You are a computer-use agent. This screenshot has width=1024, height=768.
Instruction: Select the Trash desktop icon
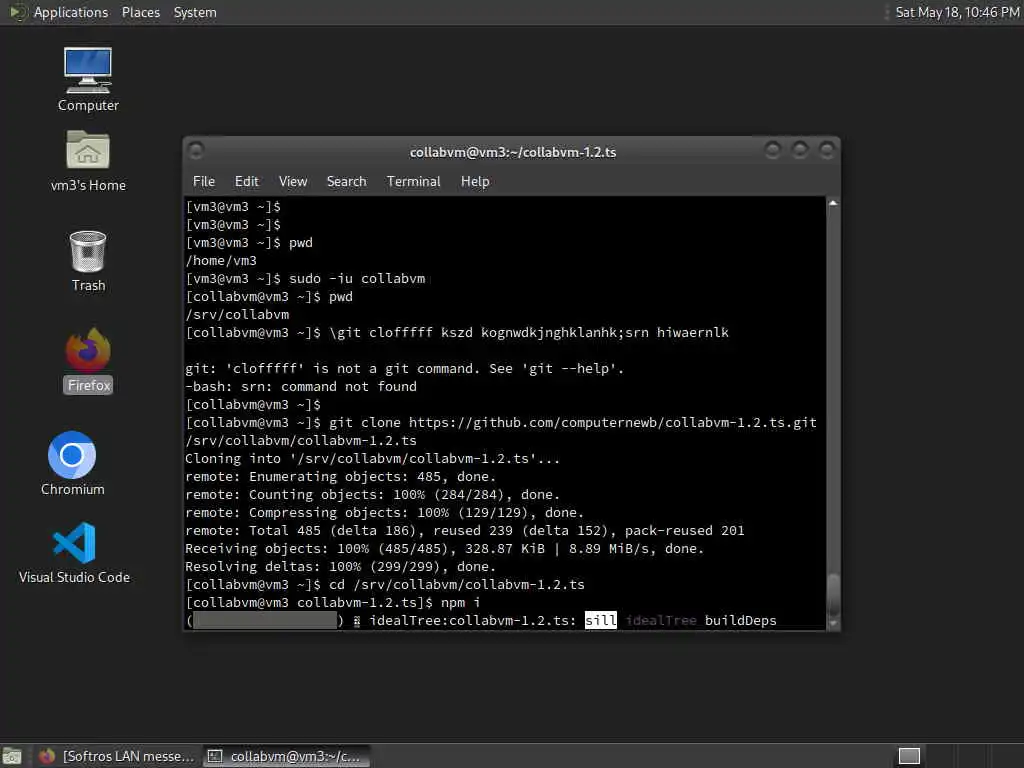pyautogui.click(x=88, y=261)
